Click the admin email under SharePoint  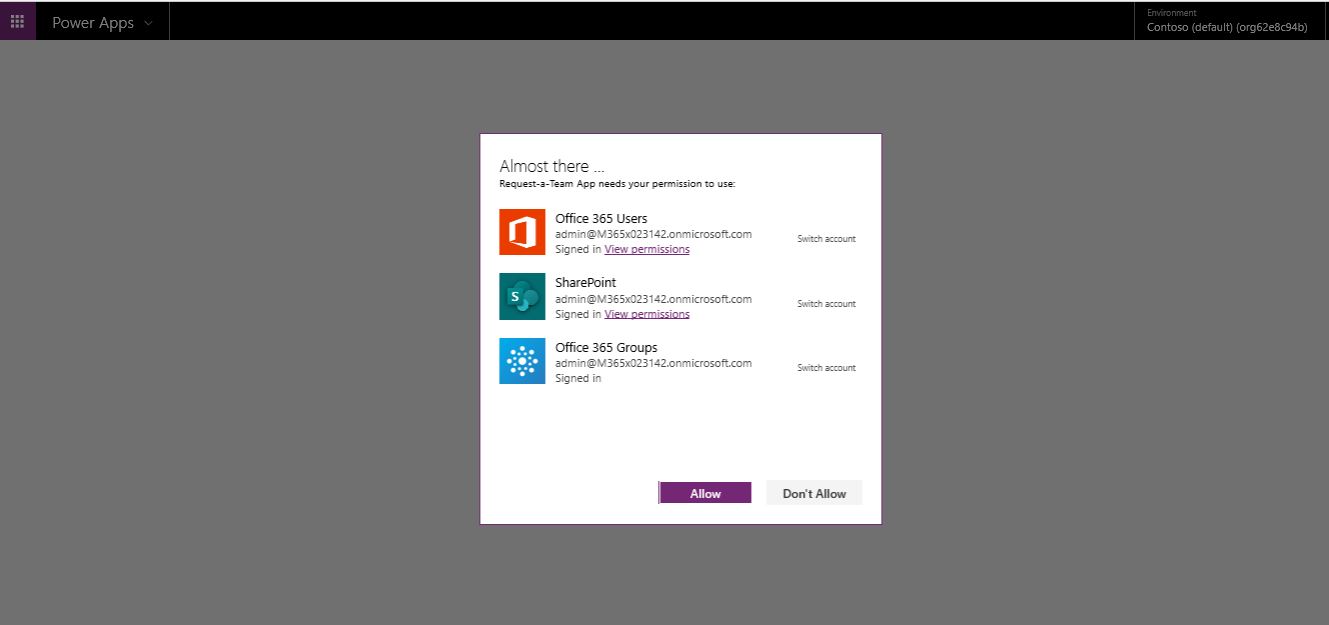click(x=653, y=299)
